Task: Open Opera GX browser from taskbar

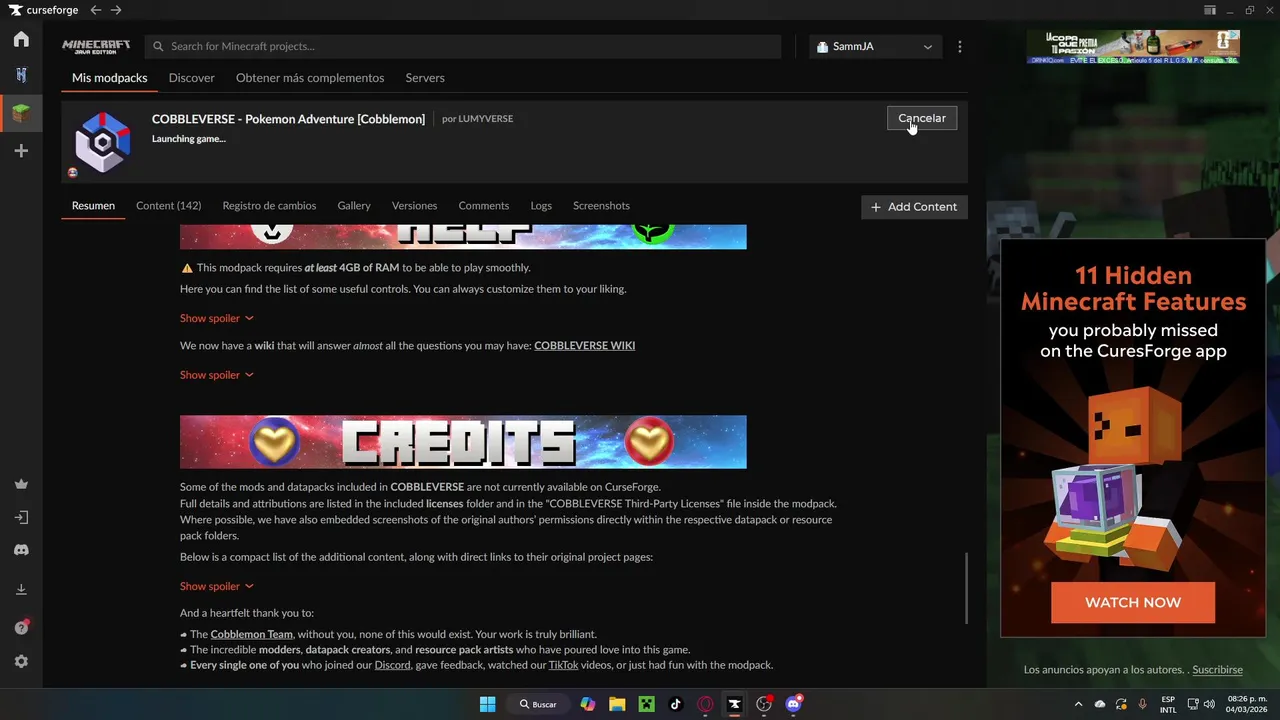Action: [705, 704]
